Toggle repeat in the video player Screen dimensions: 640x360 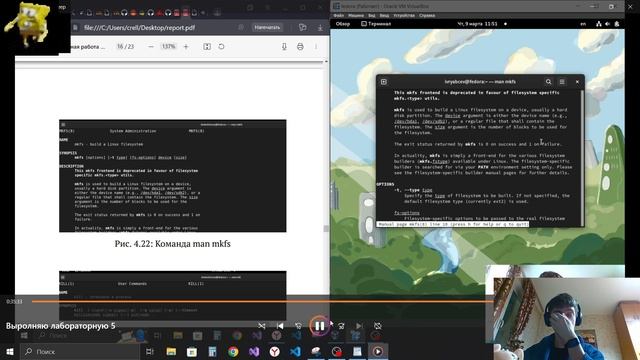click(x=378, y=326)
